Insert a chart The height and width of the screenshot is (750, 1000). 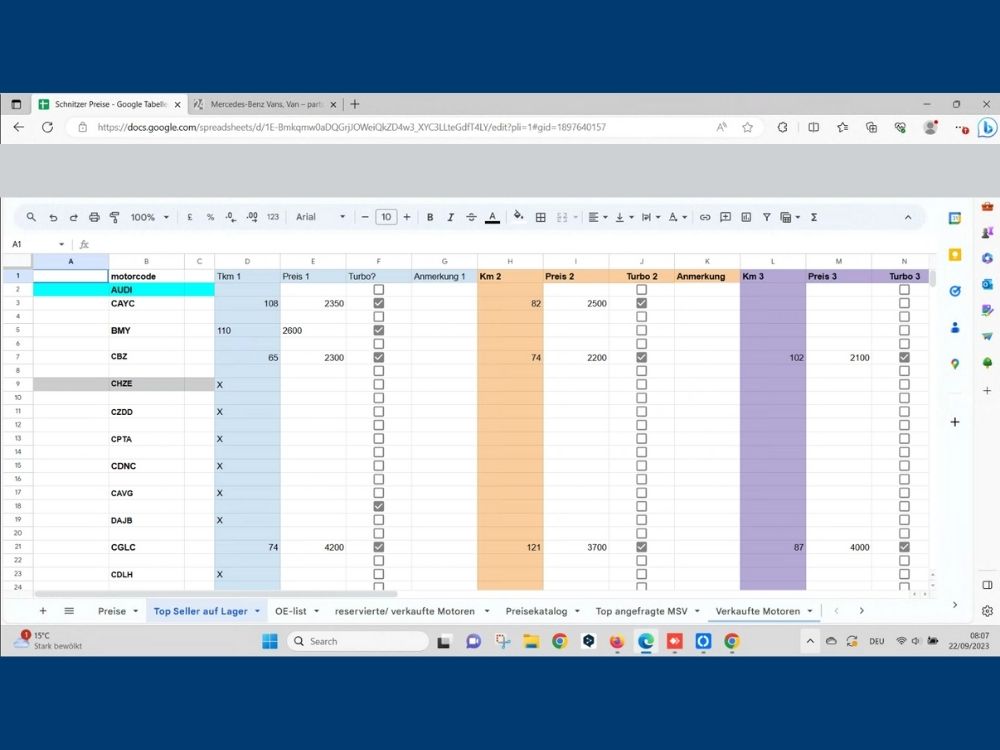[746, 217]
